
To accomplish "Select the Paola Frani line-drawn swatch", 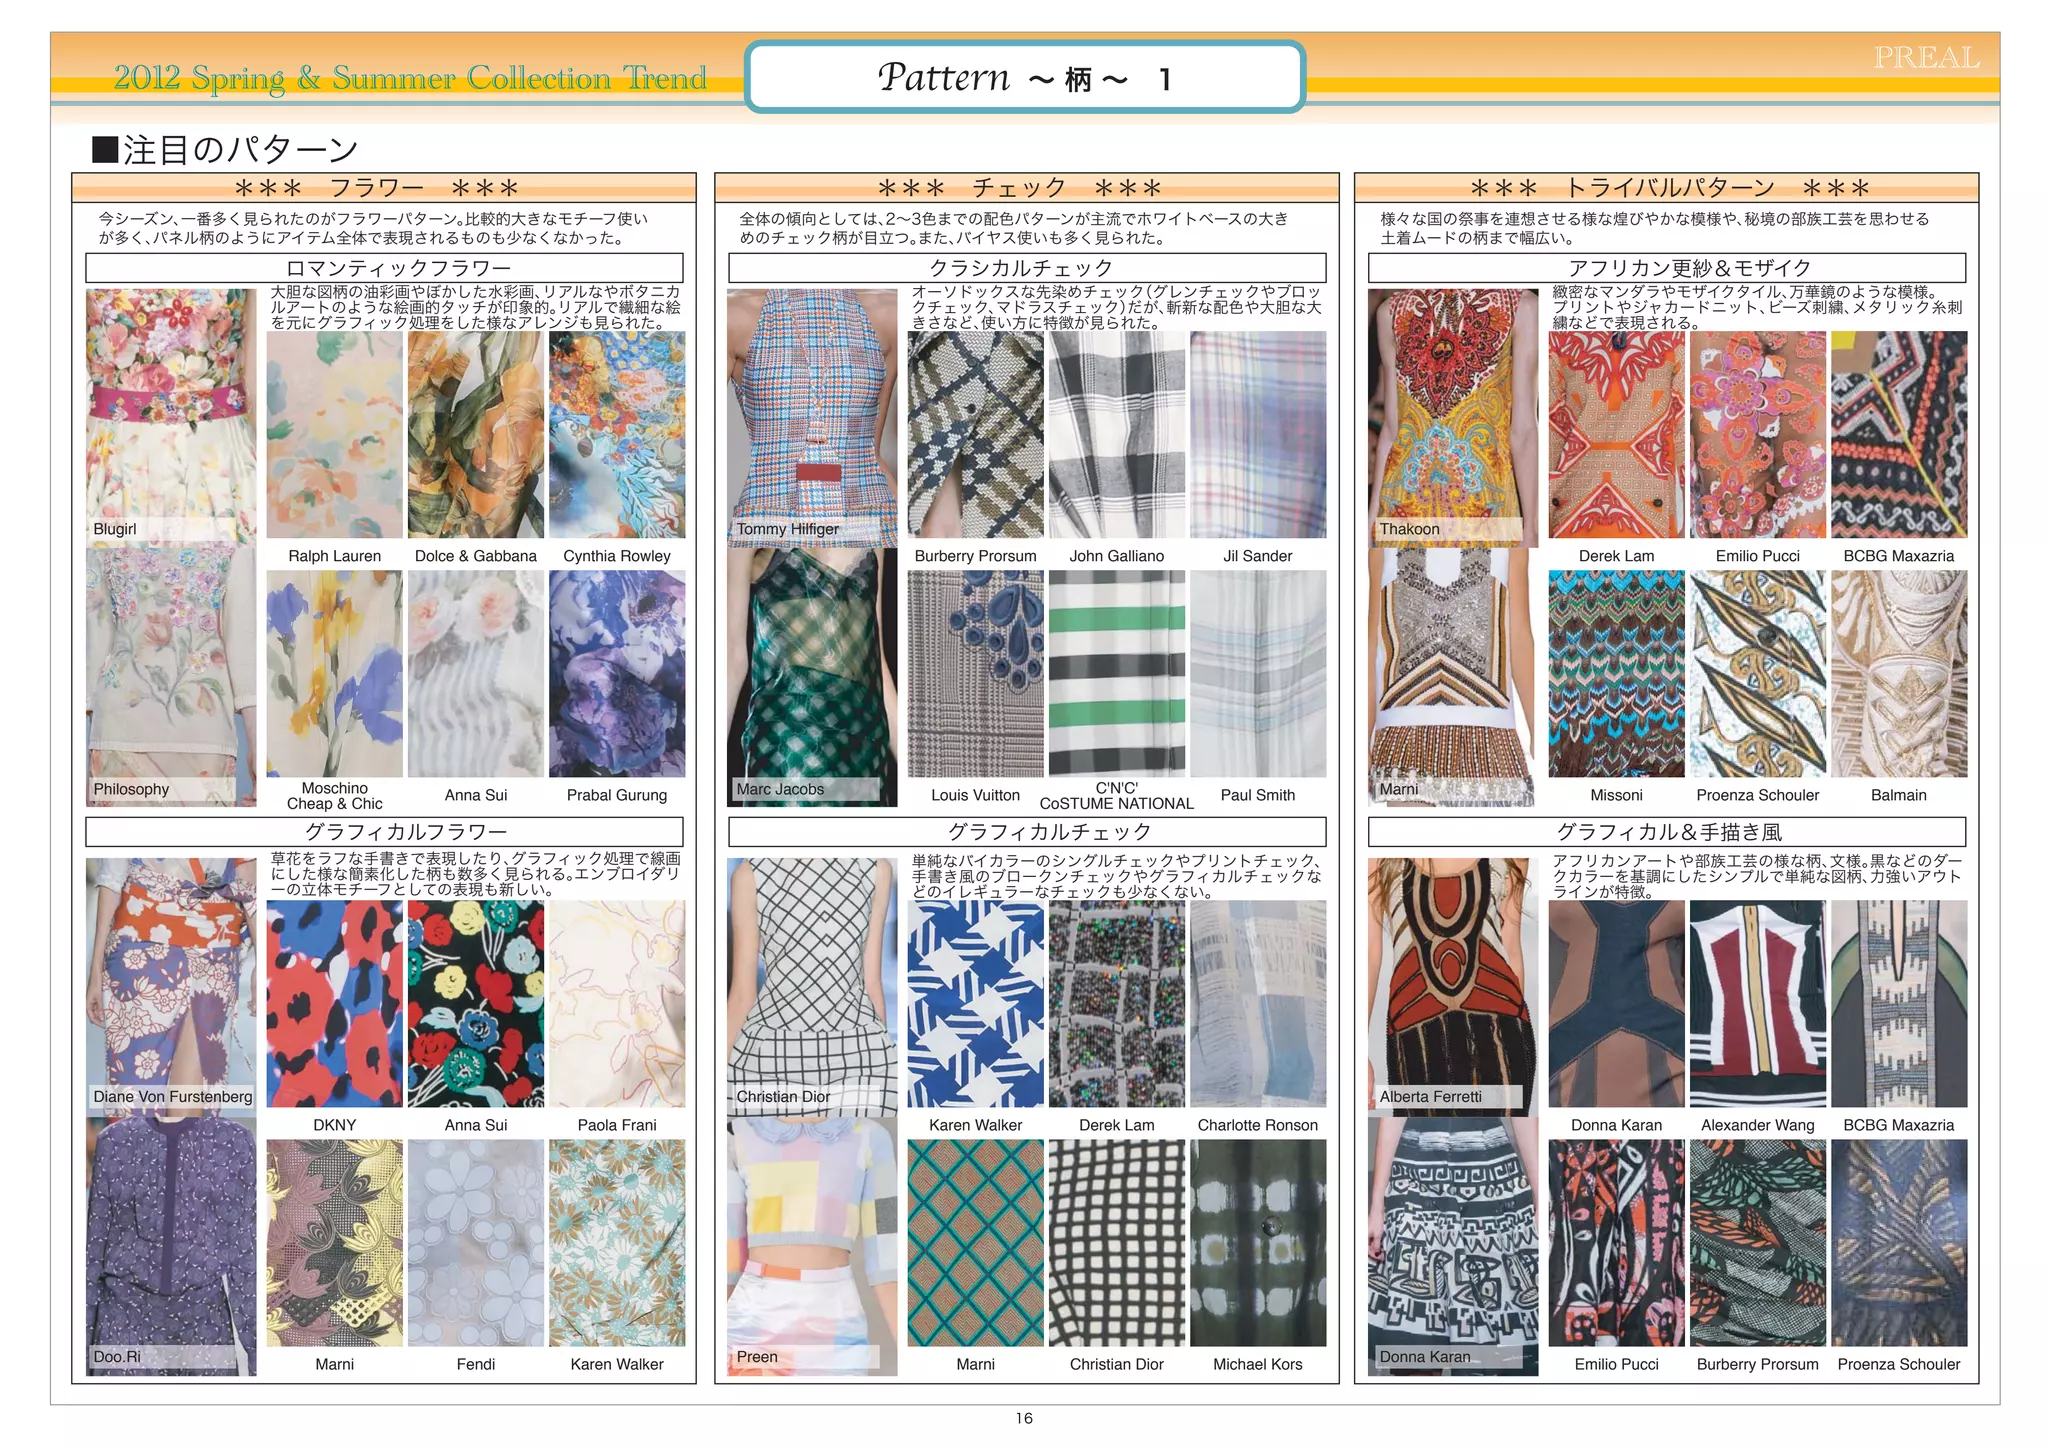I will click(x=617, y=1004).
